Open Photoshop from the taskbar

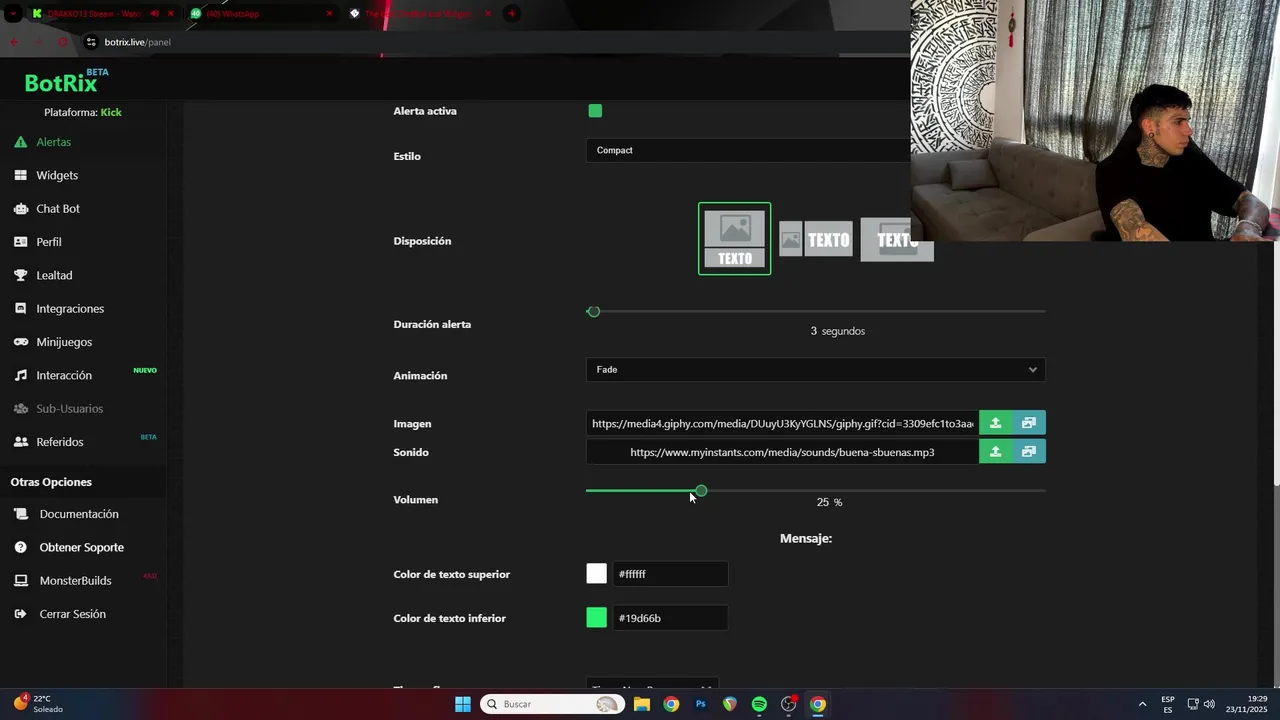tap(700, 704)
